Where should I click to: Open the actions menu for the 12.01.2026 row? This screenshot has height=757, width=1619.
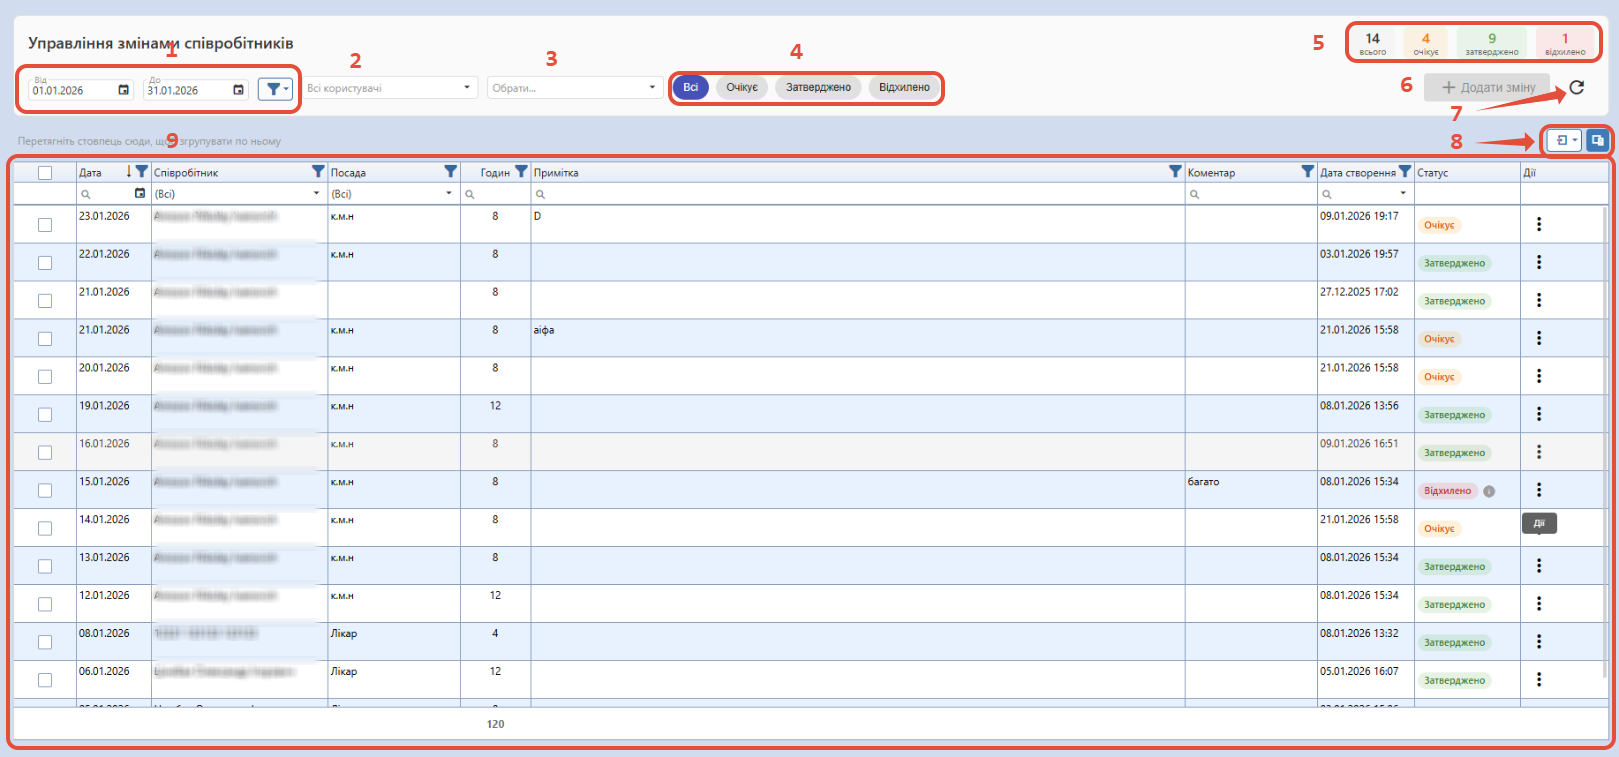(1539, 604)
